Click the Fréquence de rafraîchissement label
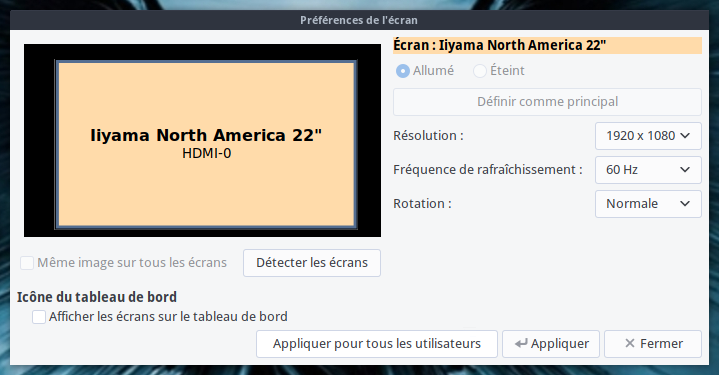The width and height of the screenshot is (719, 375). pos(488,170)
